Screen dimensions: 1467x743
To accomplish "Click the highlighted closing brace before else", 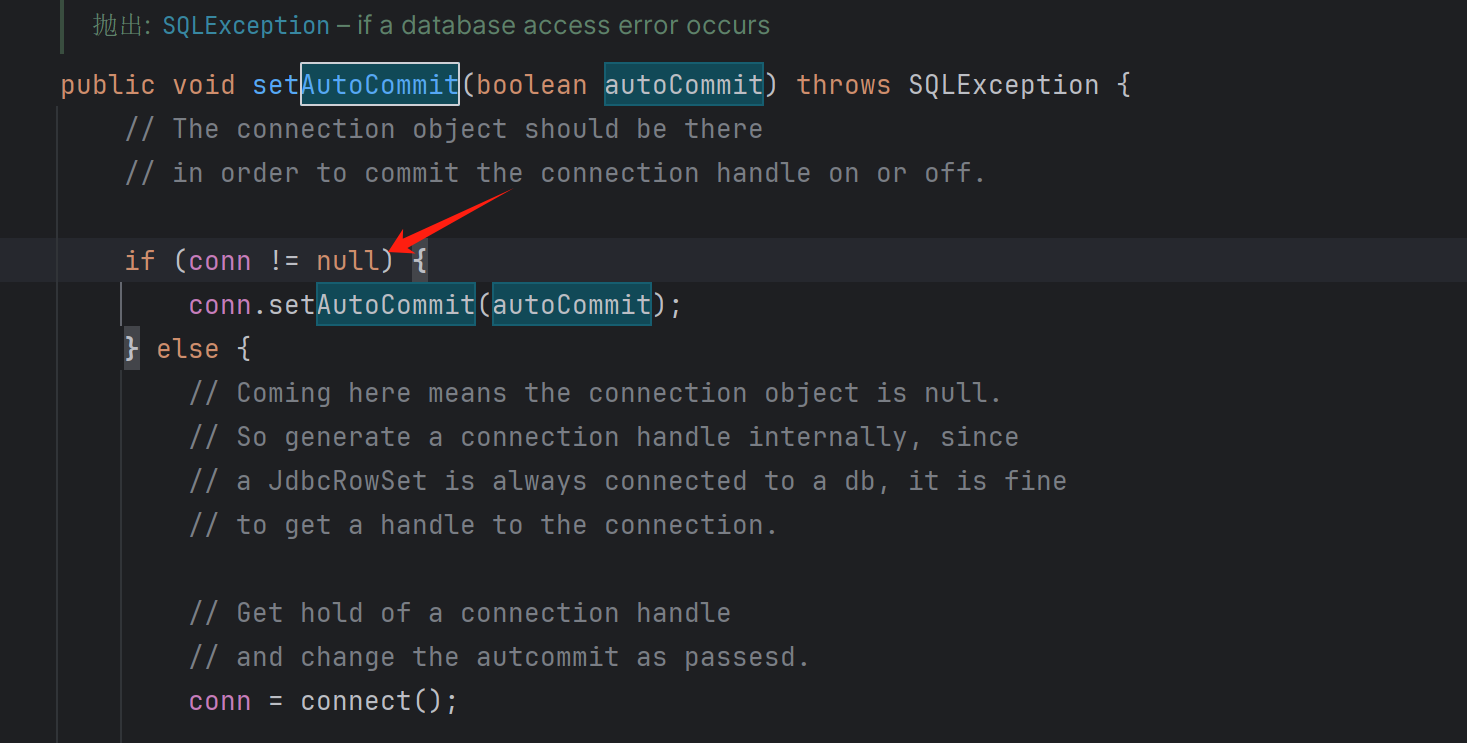I will pyautogui.click(x=132, y=349).
